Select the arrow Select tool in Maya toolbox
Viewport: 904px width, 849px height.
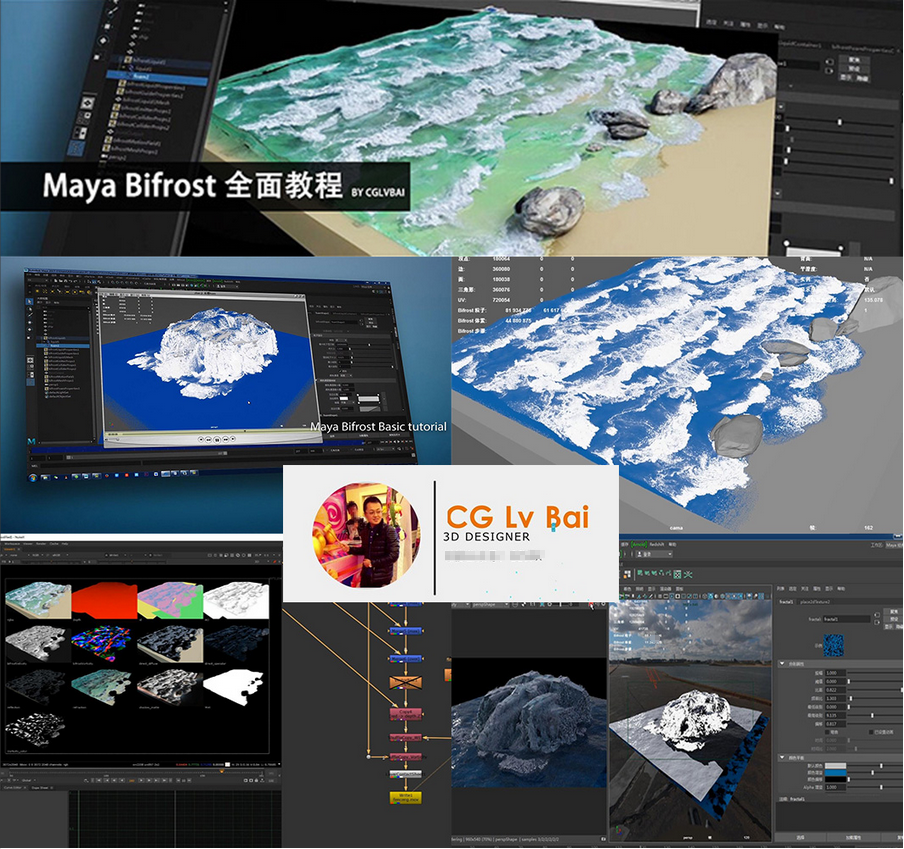(29, 301)
